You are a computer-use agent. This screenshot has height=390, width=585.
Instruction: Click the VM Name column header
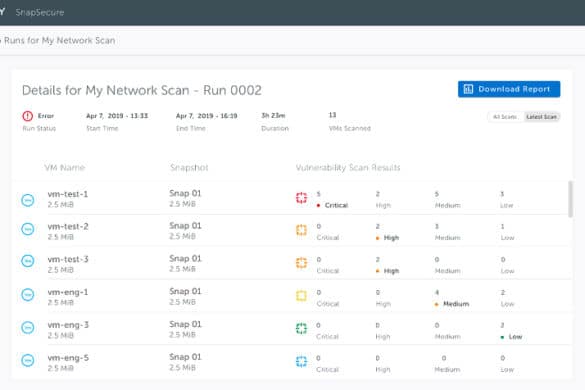tap(65, 168)
